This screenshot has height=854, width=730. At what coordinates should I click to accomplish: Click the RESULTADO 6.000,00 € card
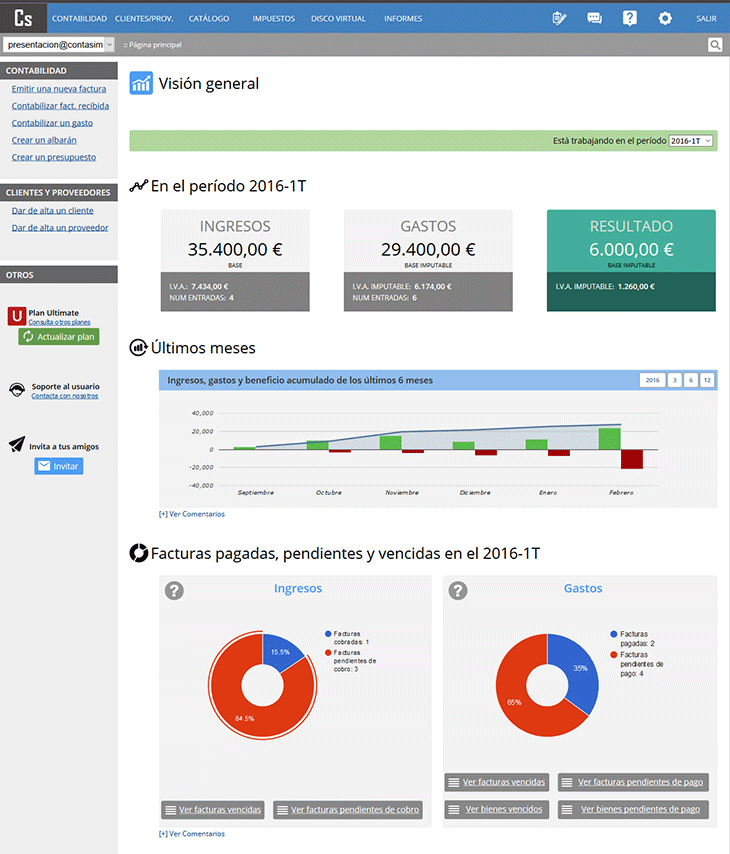(x=631, y=260)
